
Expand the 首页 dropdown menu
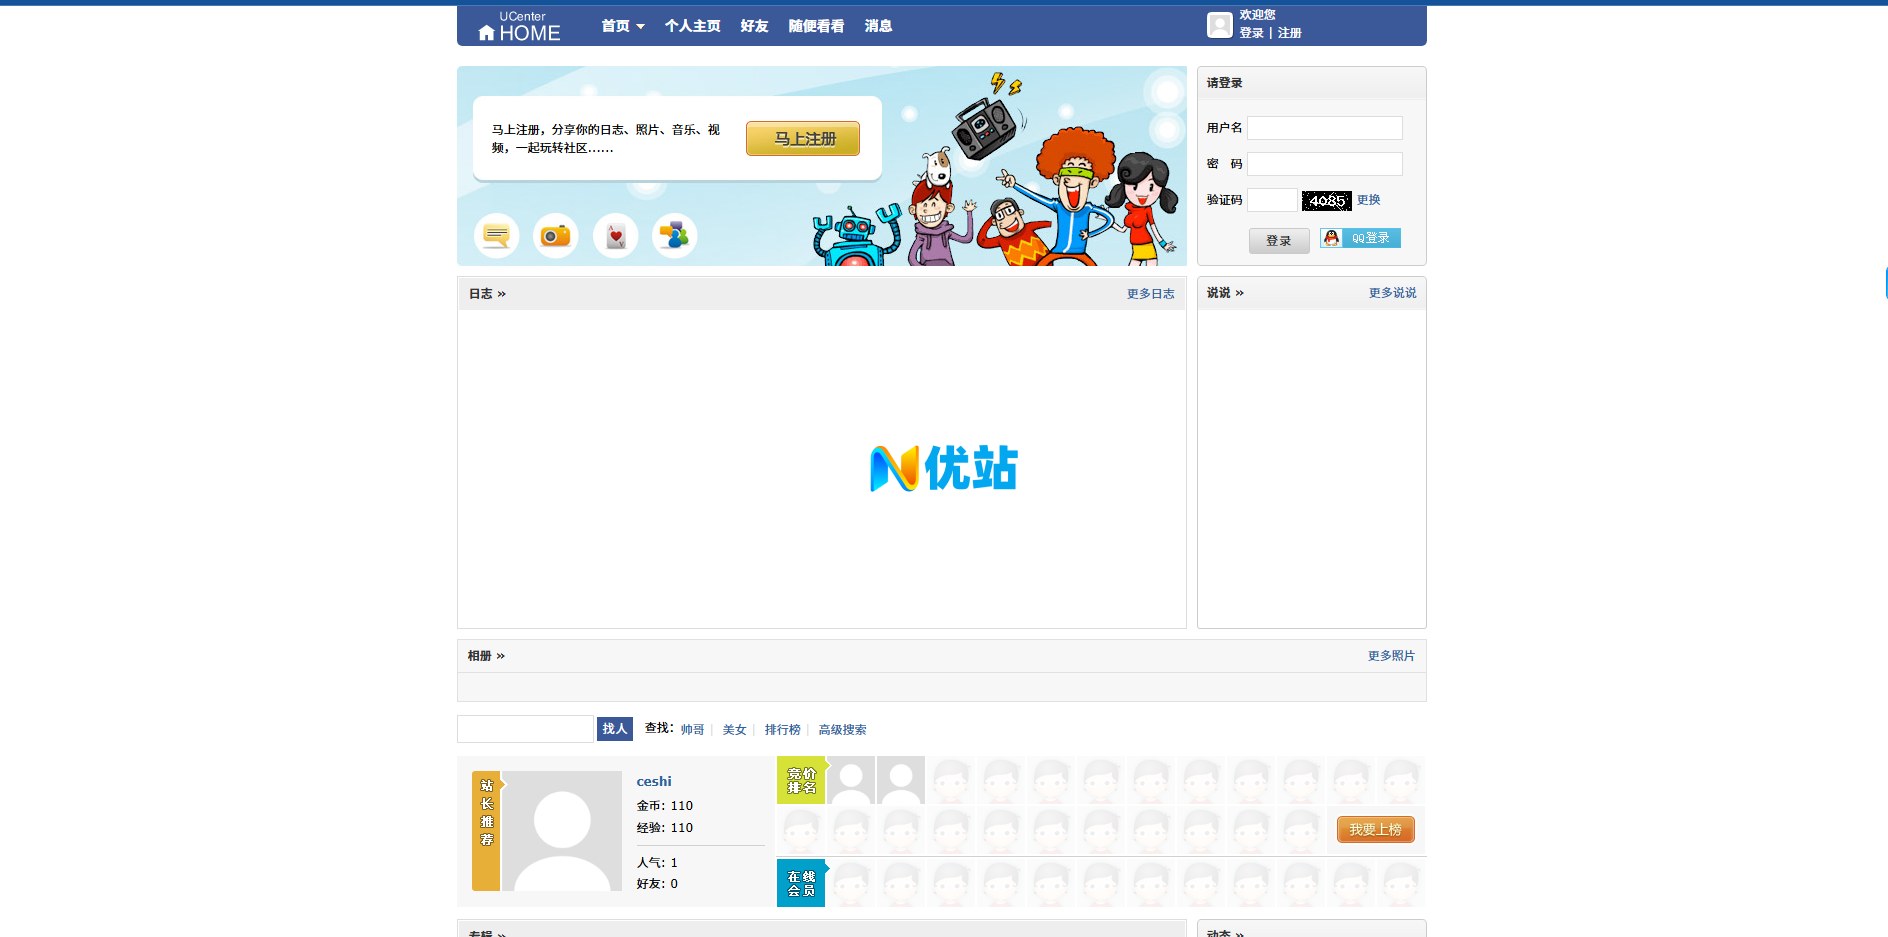tap(623, 26)
